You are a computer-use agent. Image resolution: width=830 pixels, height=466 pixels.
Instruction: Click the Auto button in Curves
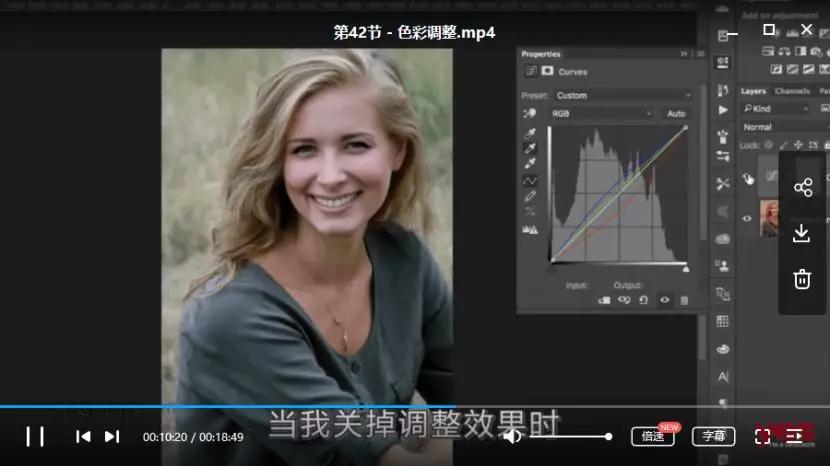pyautogui.click(x=676, y=113)
